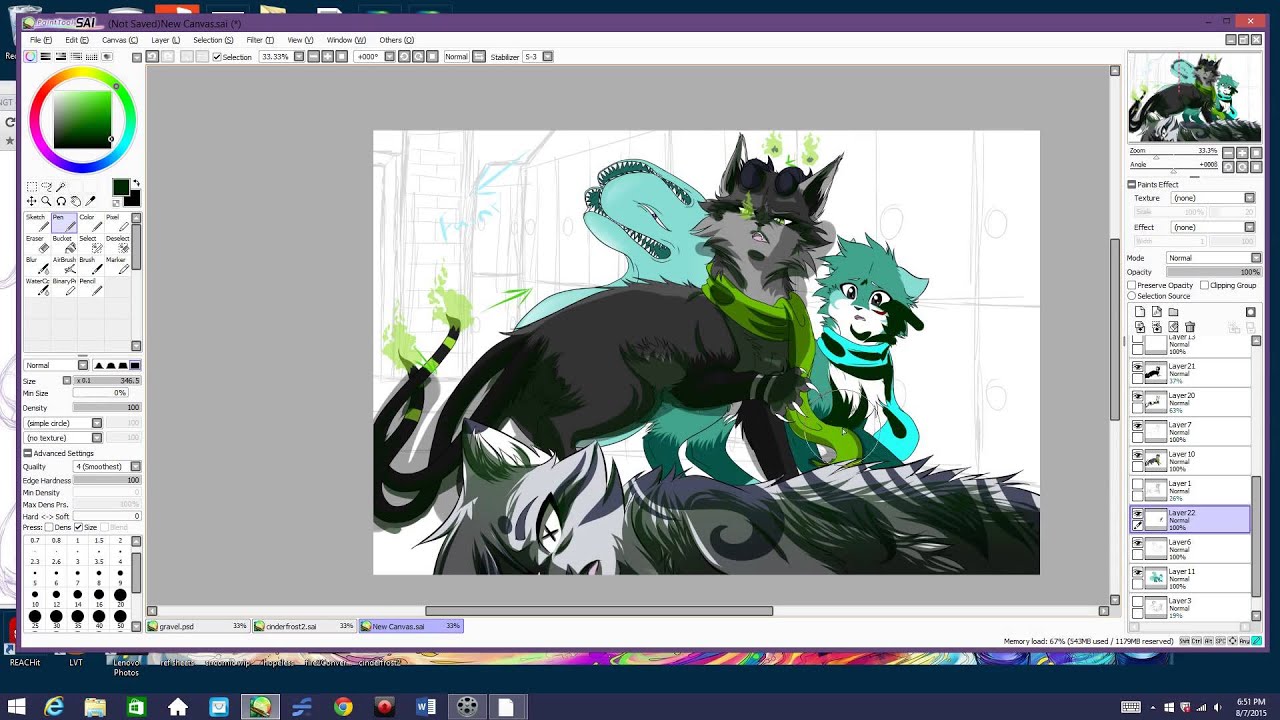Open the simple circle shape dropdown
The width and height of the screenshot is (1280, 720).
pos(97,423)
